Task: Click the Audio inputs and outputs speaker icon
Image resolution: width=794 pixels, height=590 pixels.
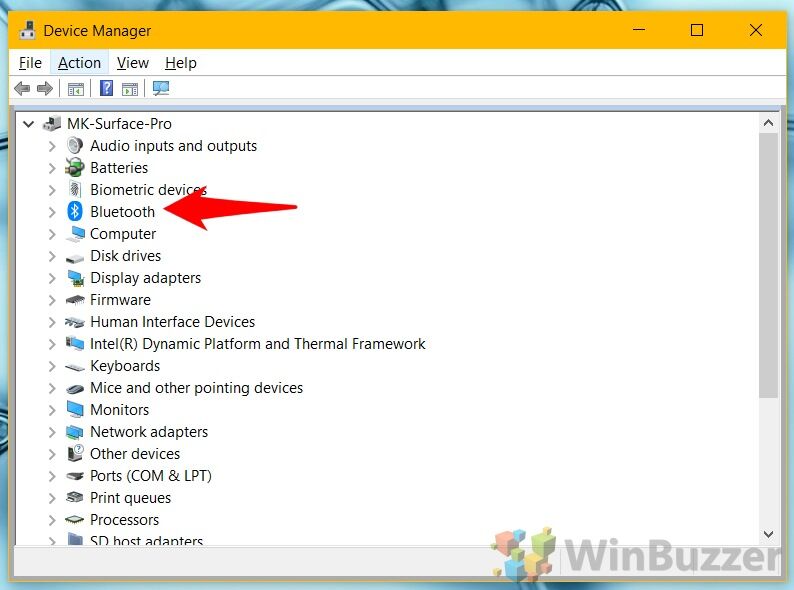Action: point(75,146)
